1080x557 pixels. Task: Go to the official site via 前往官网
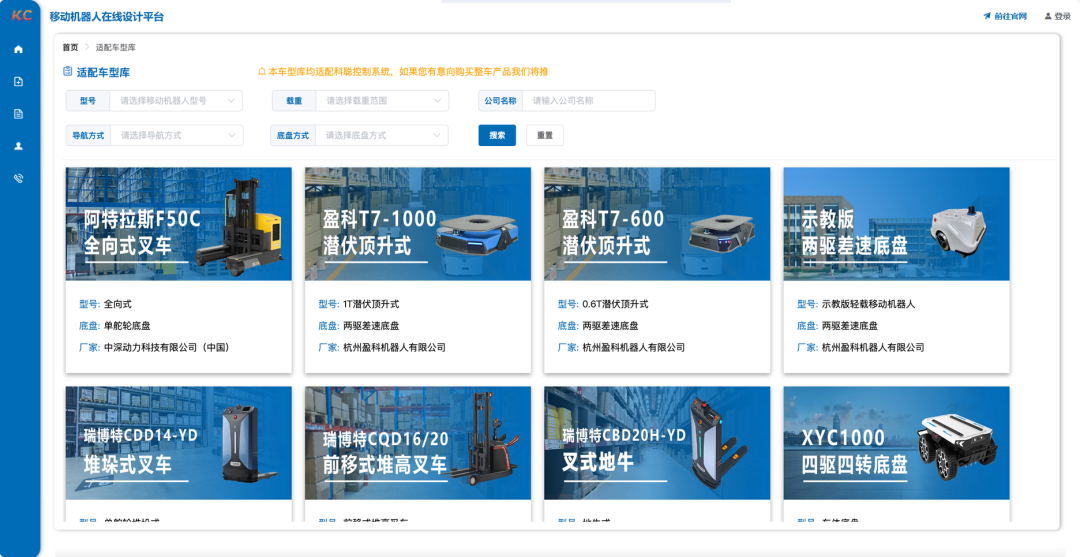coord(1004,16)
